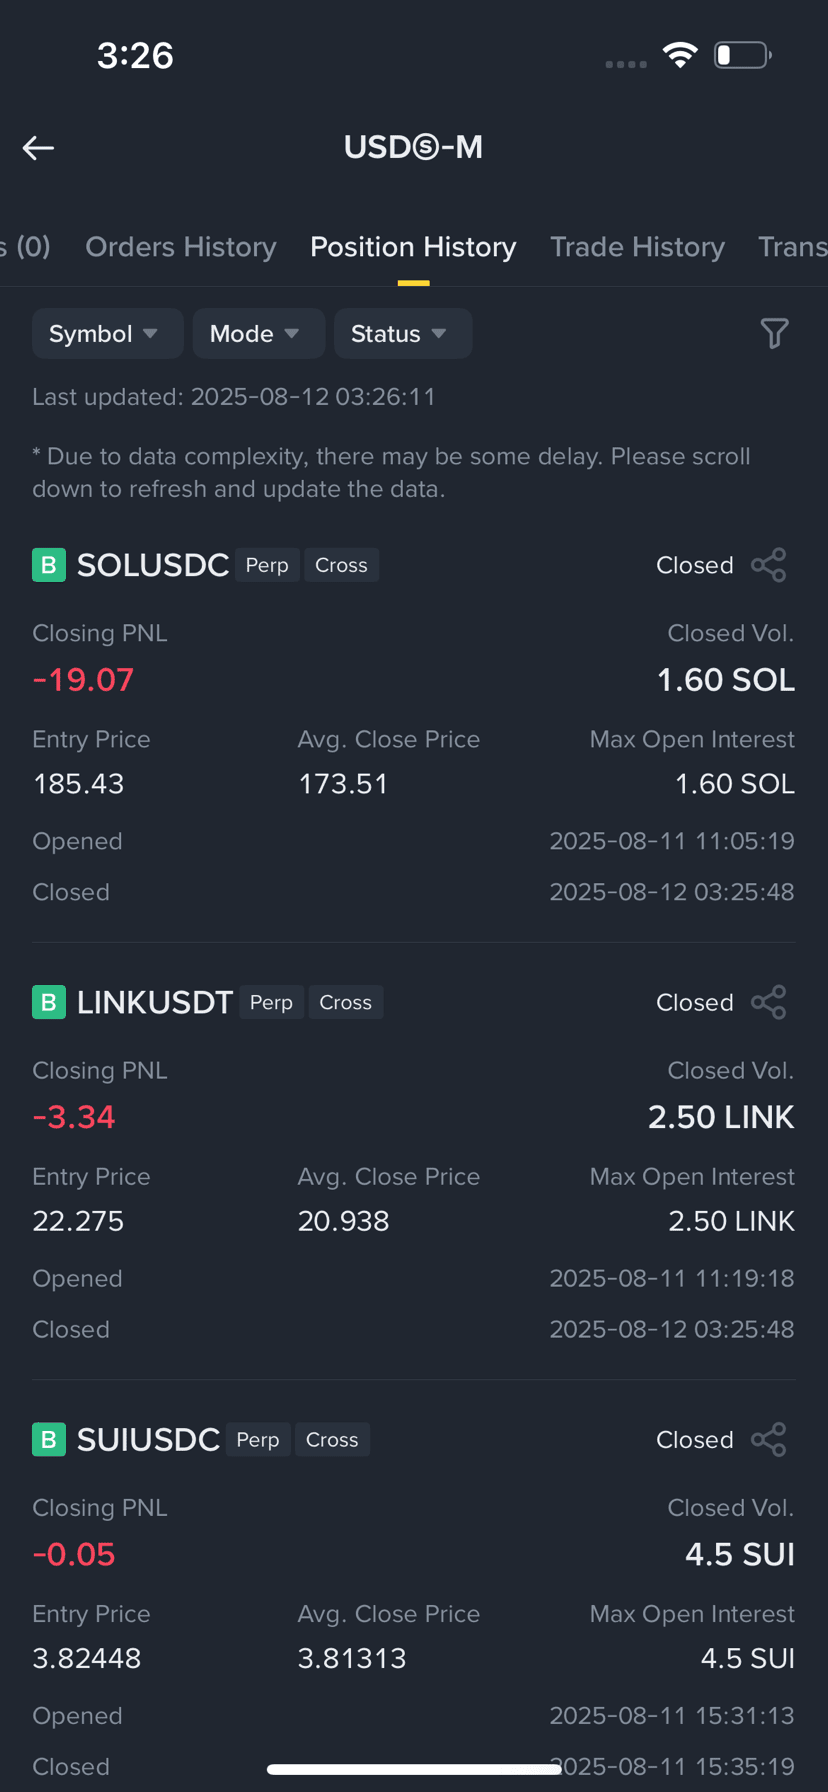Share the SOLUSDC closed position
The image size is (828, 1792).
[768, 565]
